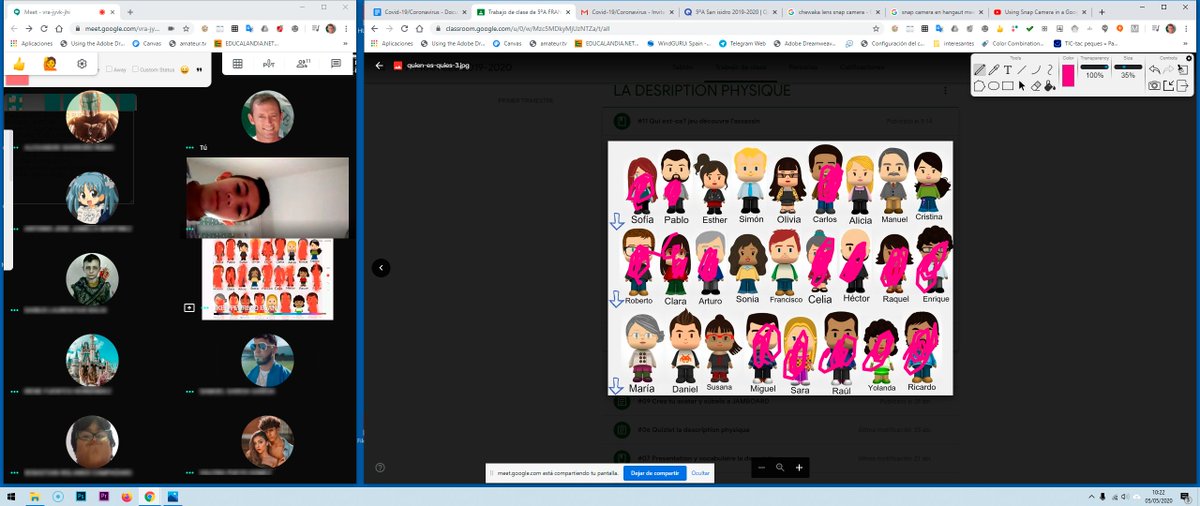Open Chrome from the Windows taskbar
This screenshot has width=1200, height=506.
click(x=149, y=495)
